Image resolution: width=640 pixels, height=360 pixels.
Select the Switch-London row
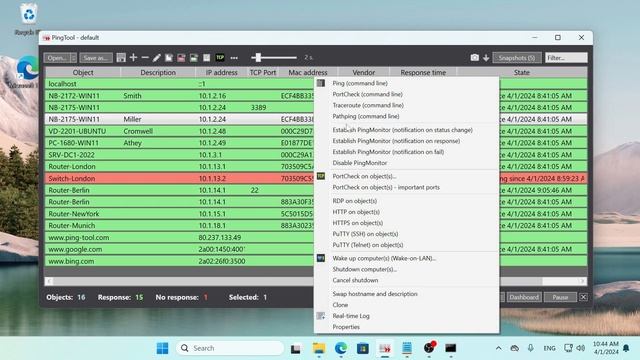(x=316, y=178)
